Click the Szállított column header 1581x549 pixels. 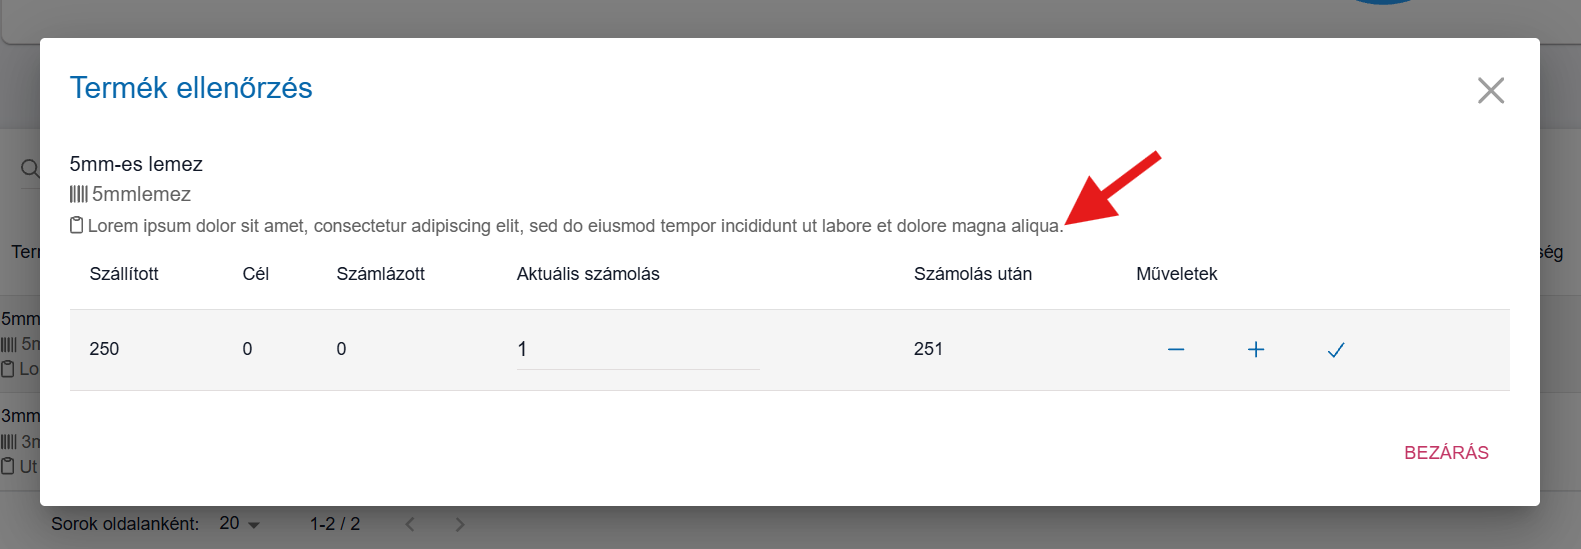click(124, 274)
